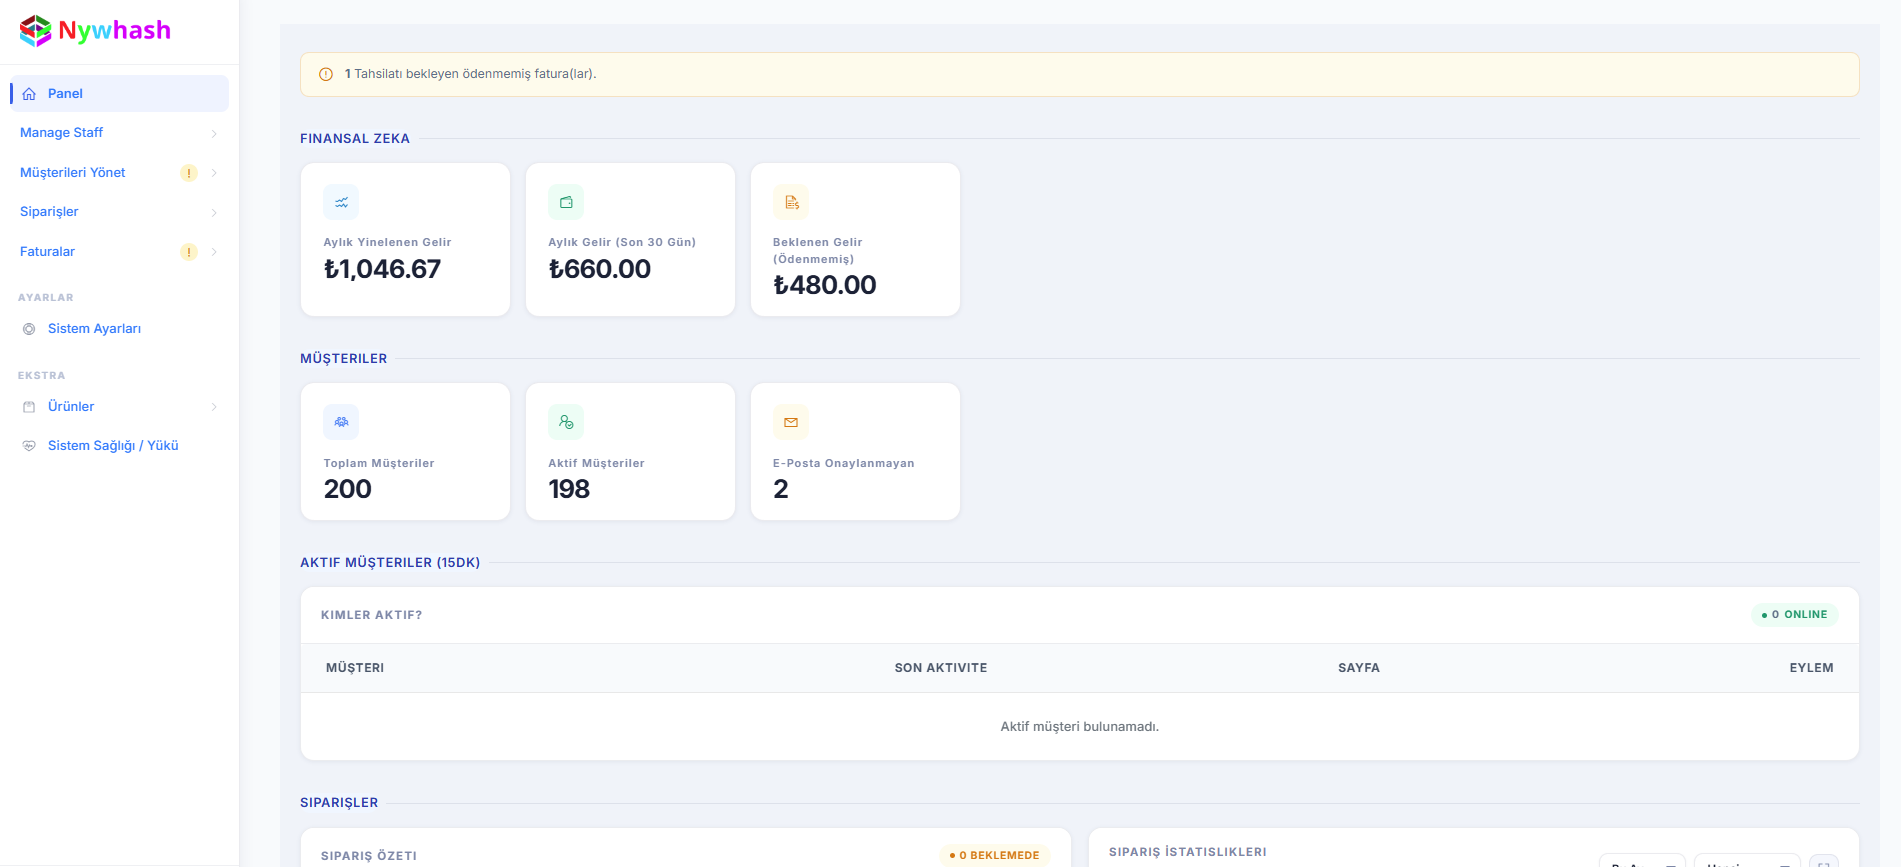
Task: Click the Sistem Sağlığı heartbeat icon
Action: [x=29, y=446]
